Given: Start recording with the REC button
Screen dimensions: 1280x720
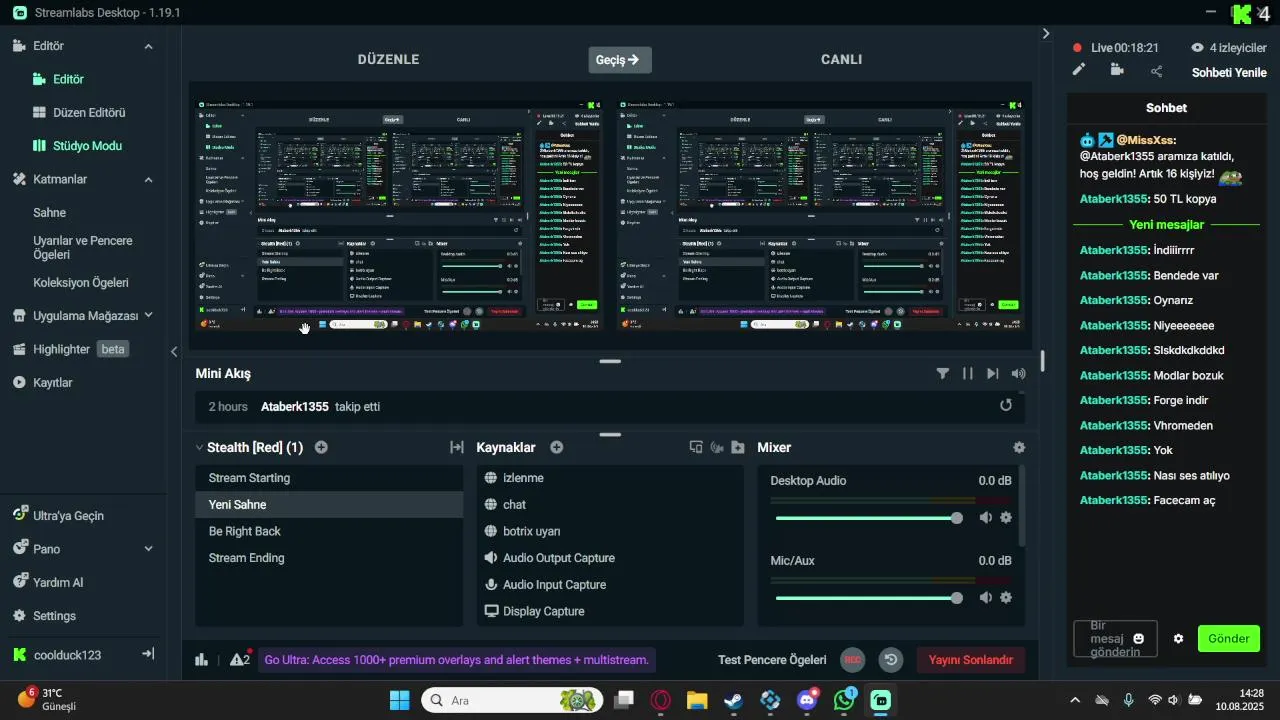Looking at the screenshot, I should [x=853, y=660].
